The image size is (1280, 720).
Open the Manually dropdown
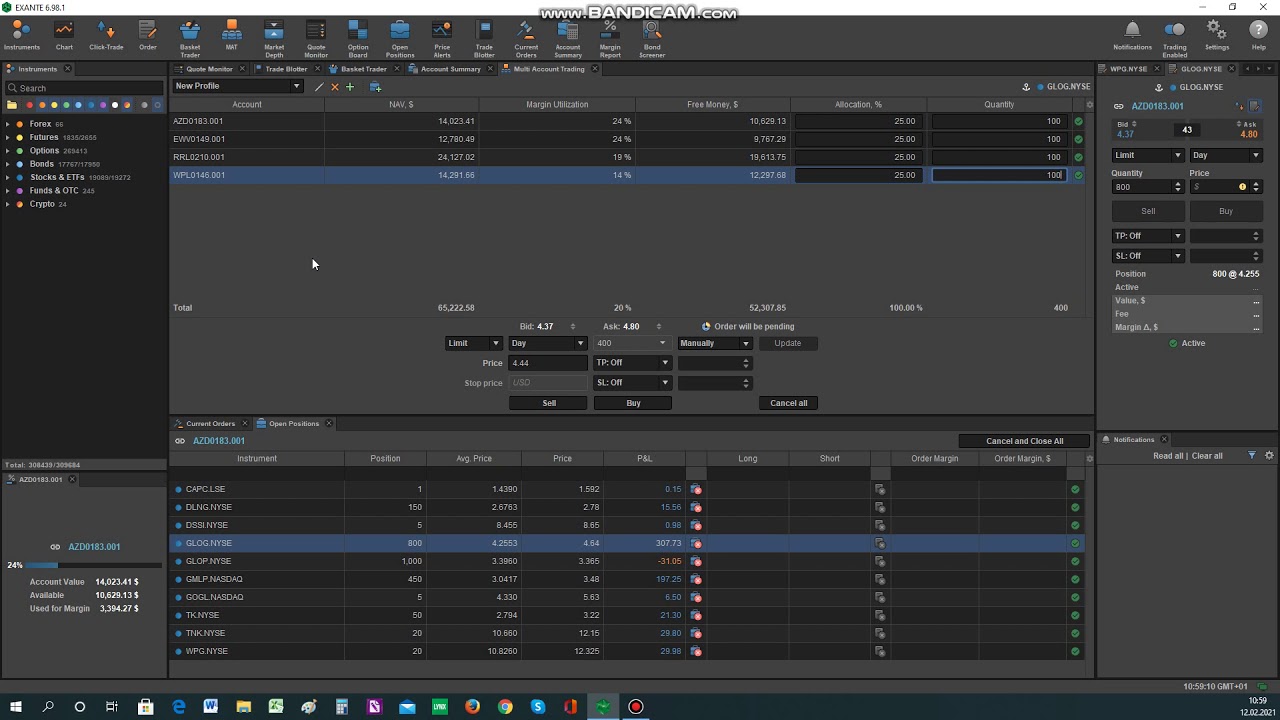tap(714, 343)
